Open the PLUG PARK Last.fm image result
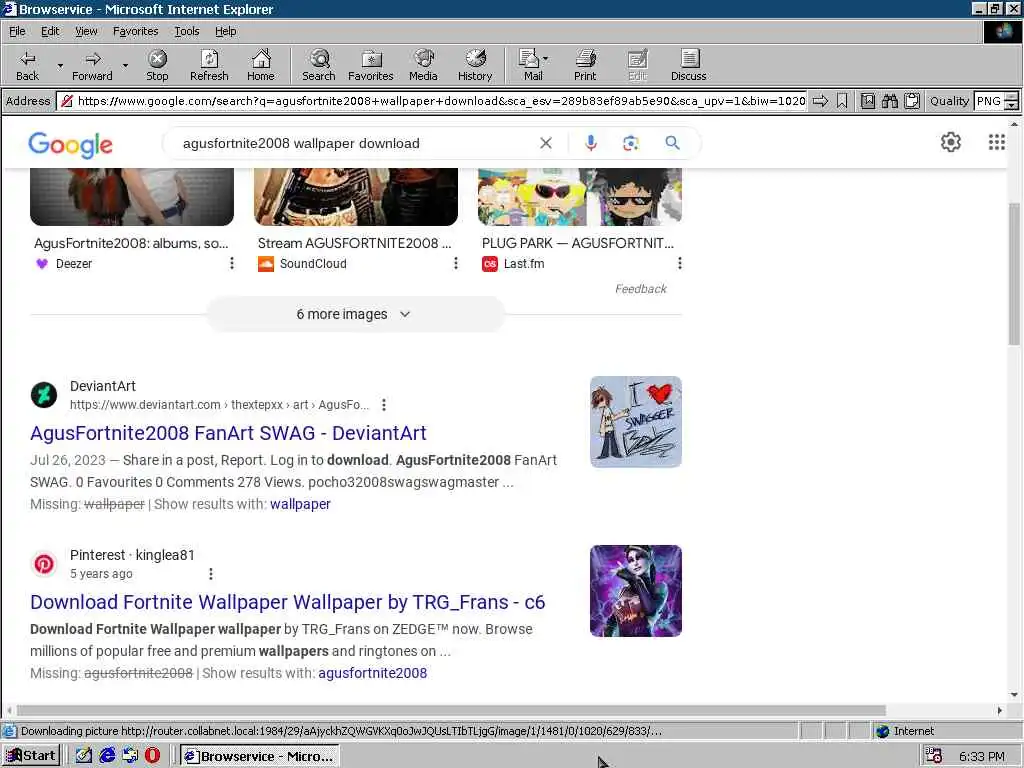Image resolution: width=1024 pixels, height=768 pixels. [x=578, y=243]
